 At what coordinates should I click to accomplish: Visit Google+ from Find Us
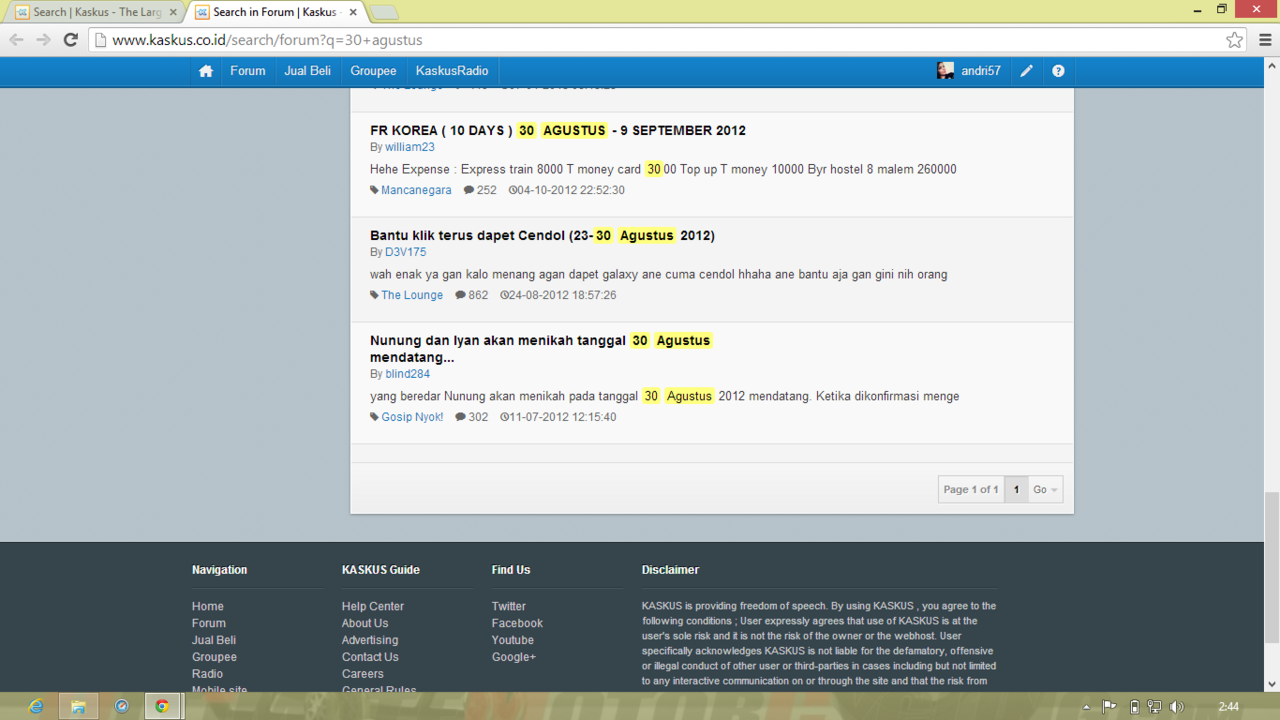[514, 657]
